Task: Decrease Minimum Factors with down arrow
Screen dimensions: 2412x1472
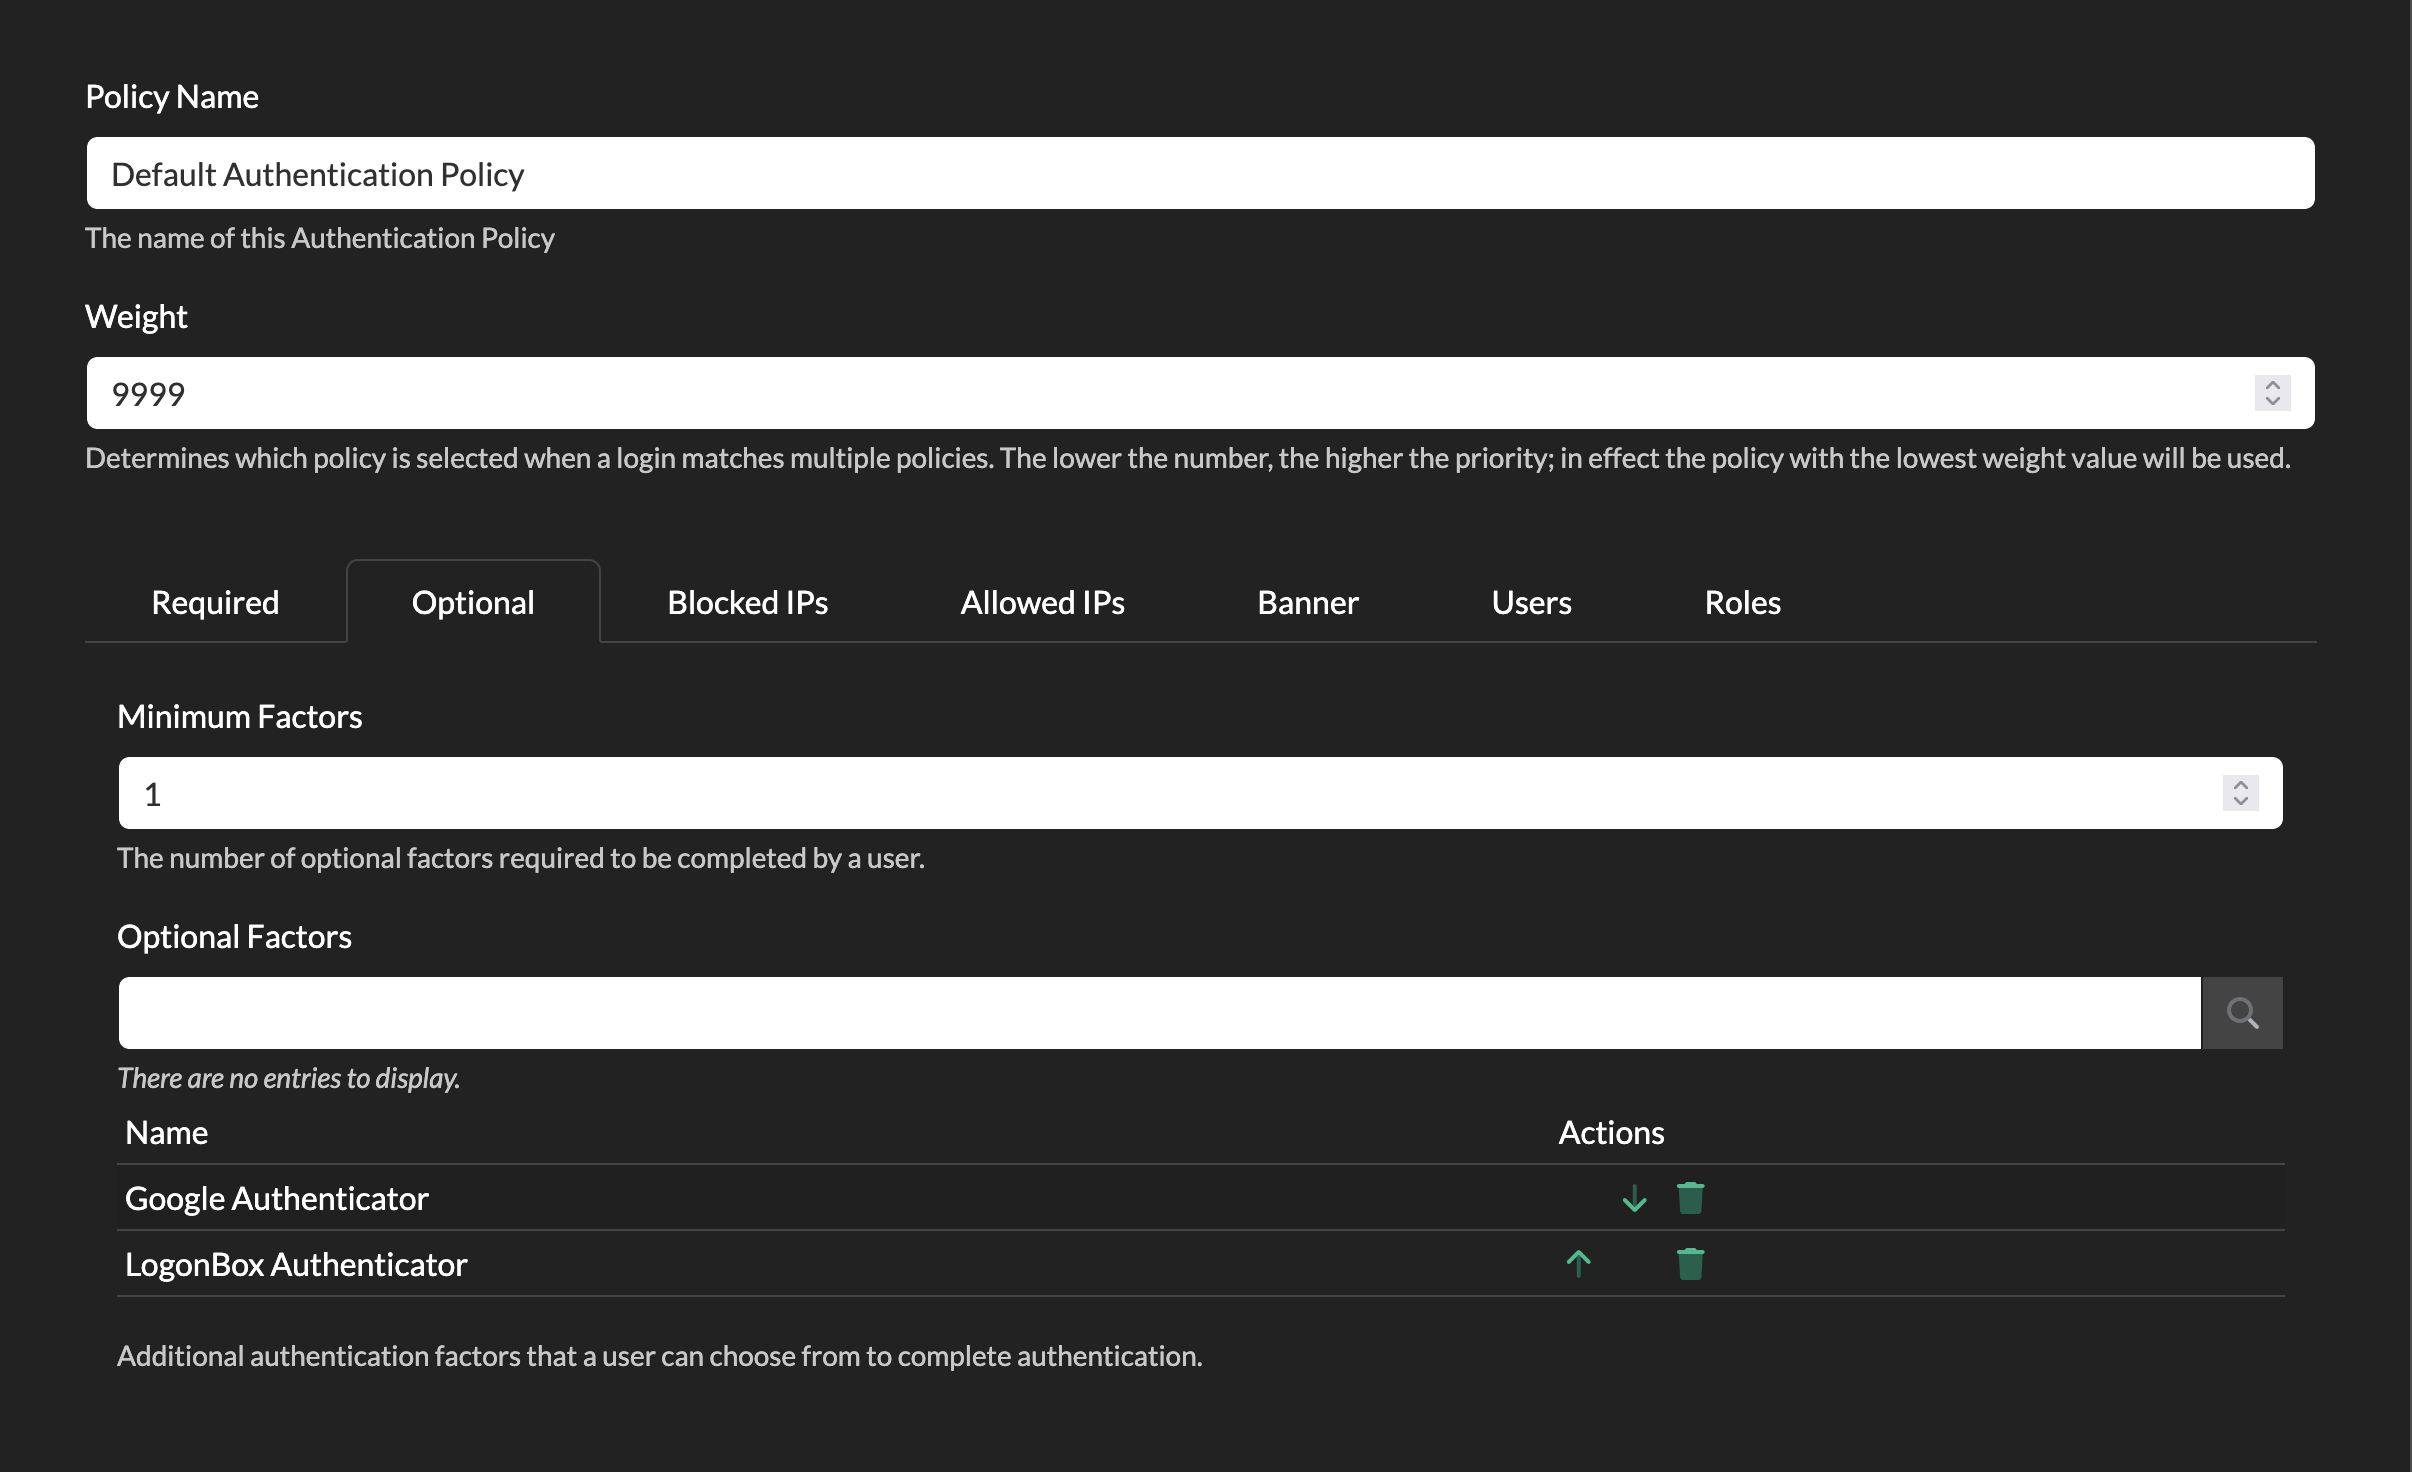Action: point(2240,801)
